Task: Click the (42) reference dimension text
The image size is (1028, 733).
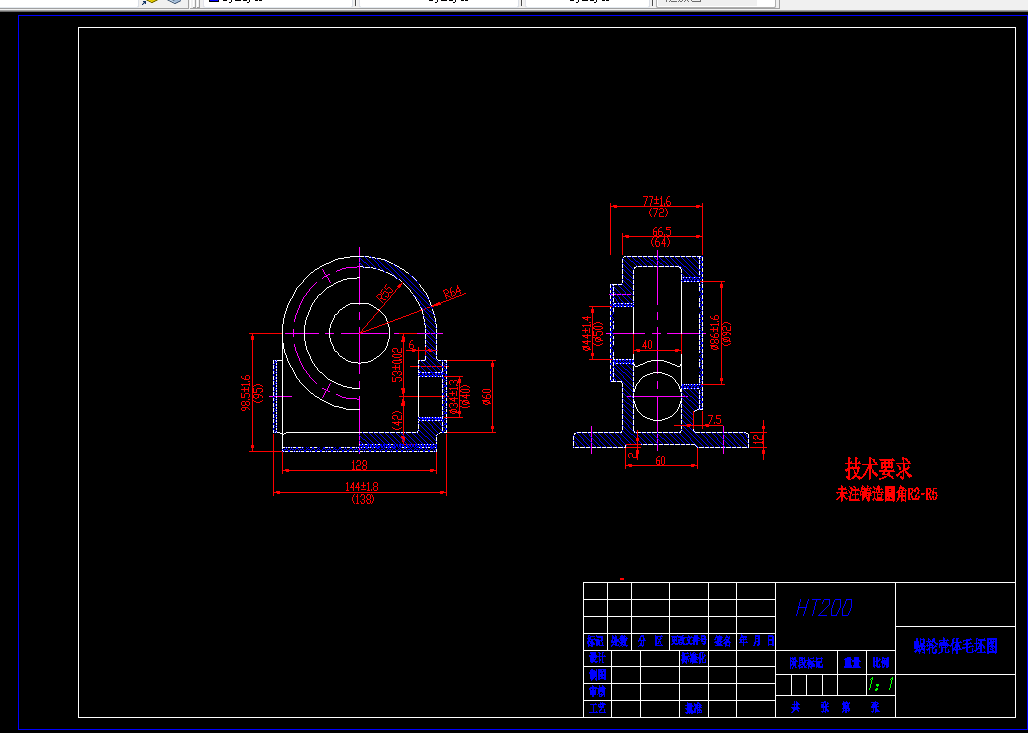Action: (397, 420)
